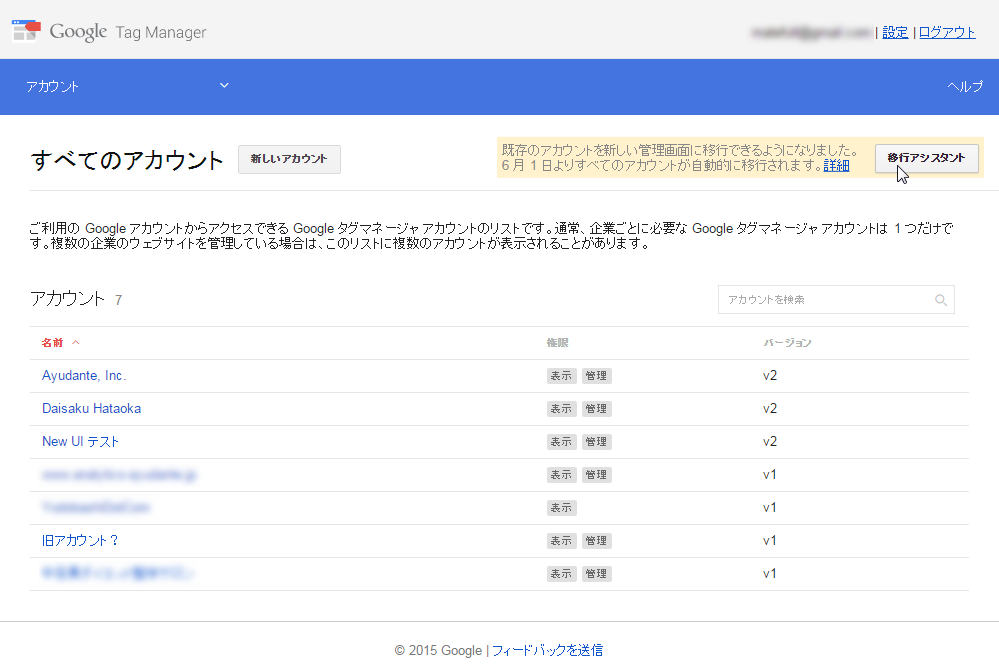
Task: Expand the account selector chevron
Action: pos(224,87)
